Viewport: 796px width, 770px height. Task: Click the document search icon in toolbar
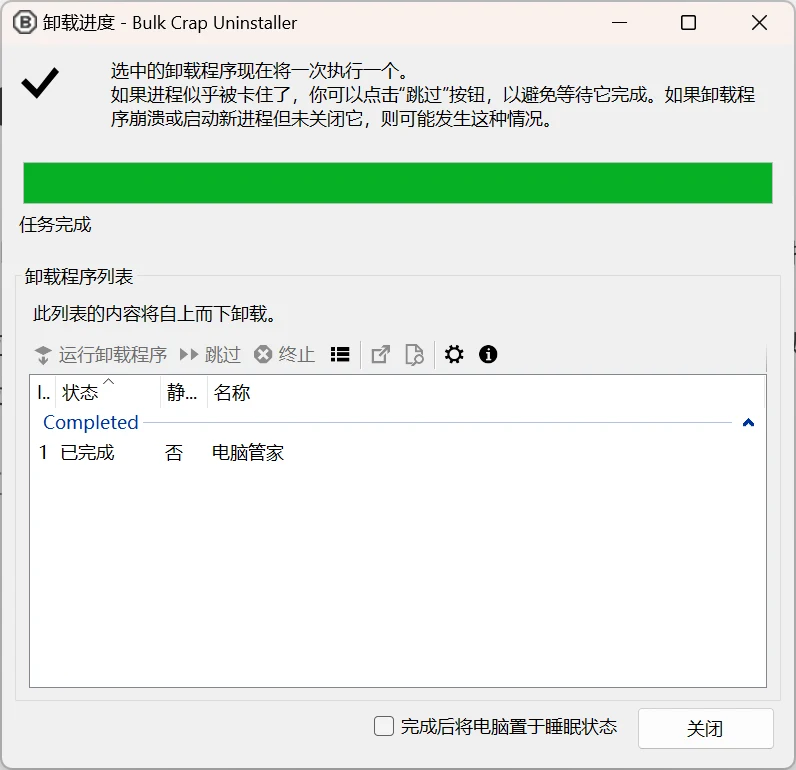[x=414, y=354]
